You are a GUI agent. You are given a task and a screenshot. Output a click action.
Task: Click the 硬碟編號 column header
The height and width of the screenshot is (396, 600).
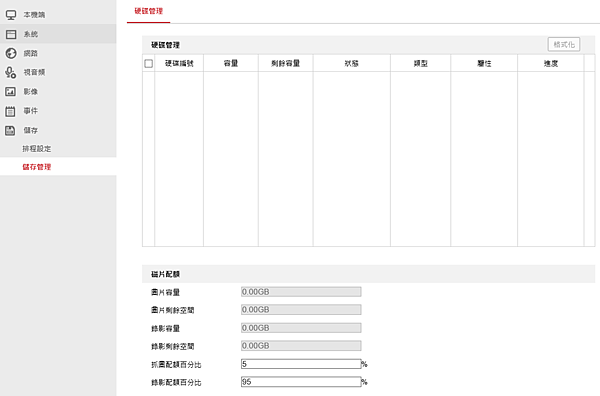click(x=179, y=64)
